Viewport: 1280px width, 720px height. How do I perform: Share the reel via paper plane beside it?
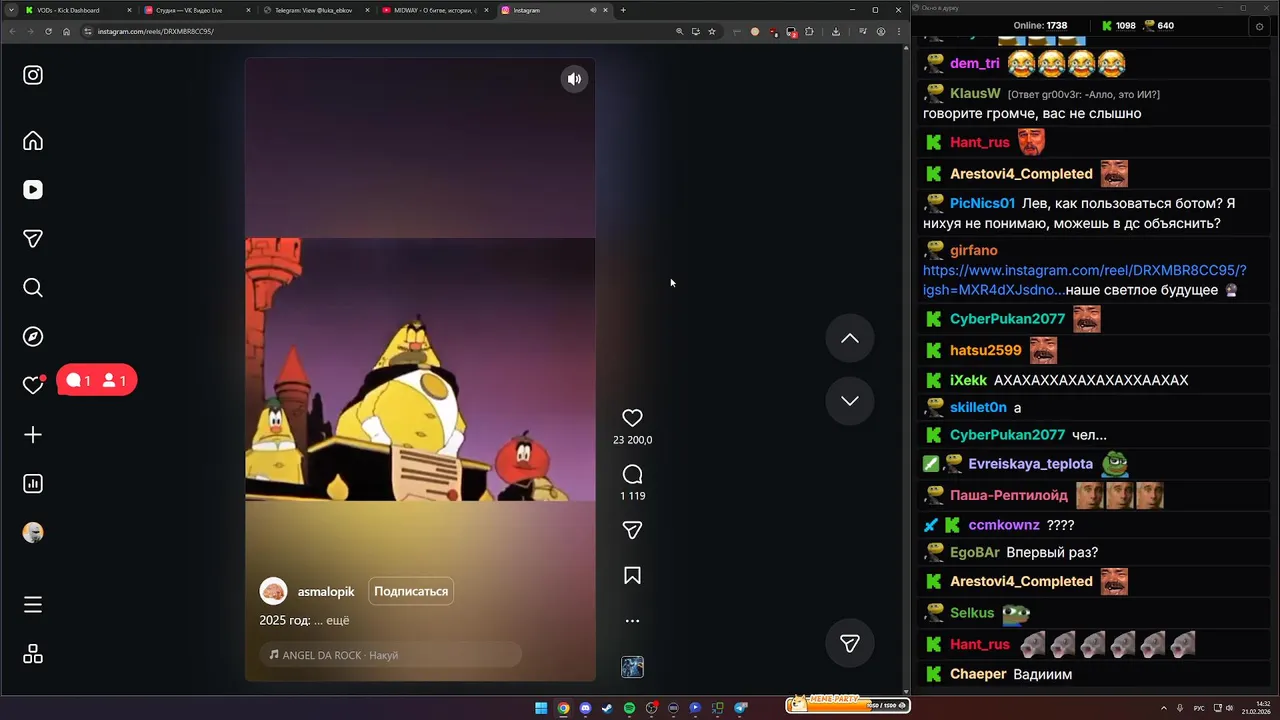pyautogui.click(x=632, y=530)
